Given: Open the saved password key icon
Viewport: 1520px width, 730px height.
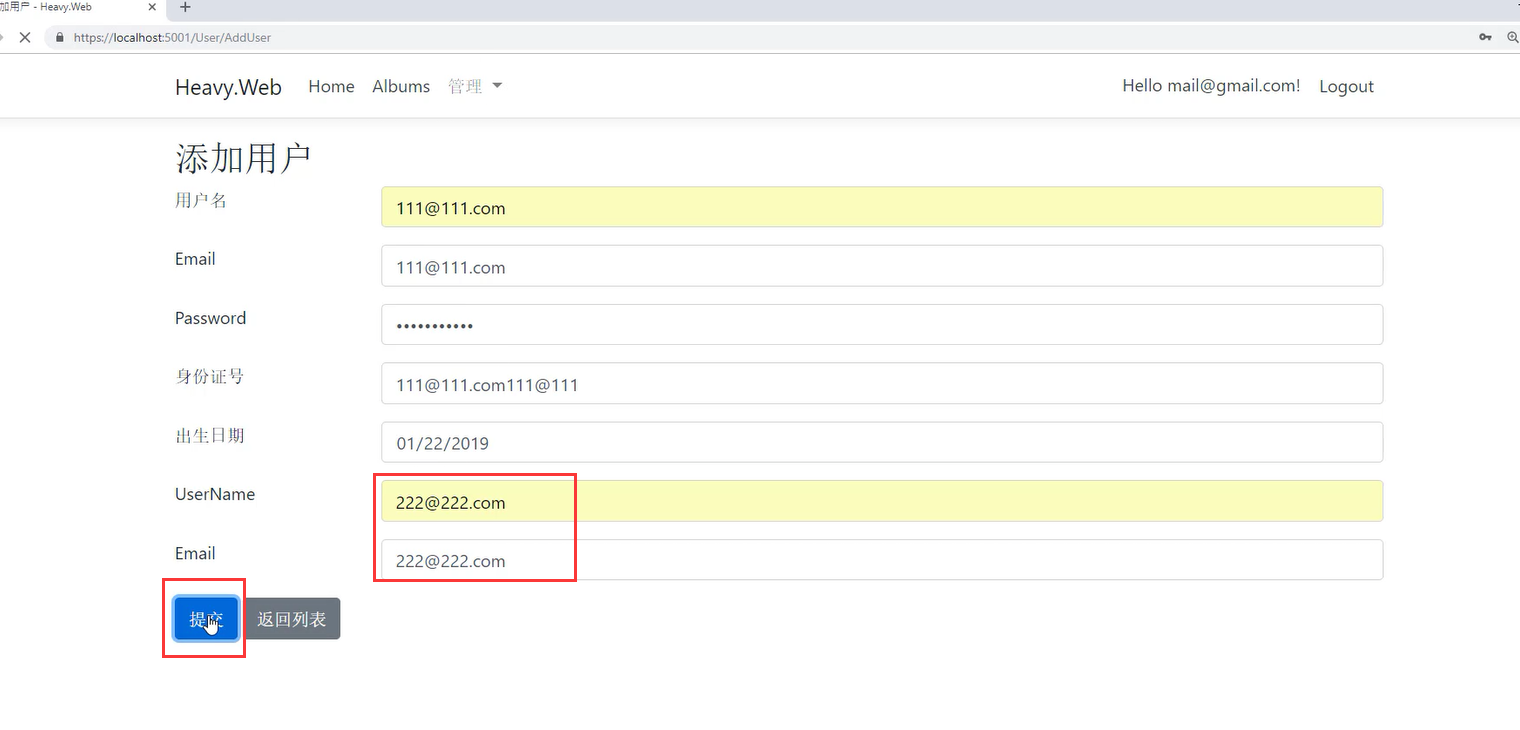Looking at the screenshot, I should pos(1485,37).
